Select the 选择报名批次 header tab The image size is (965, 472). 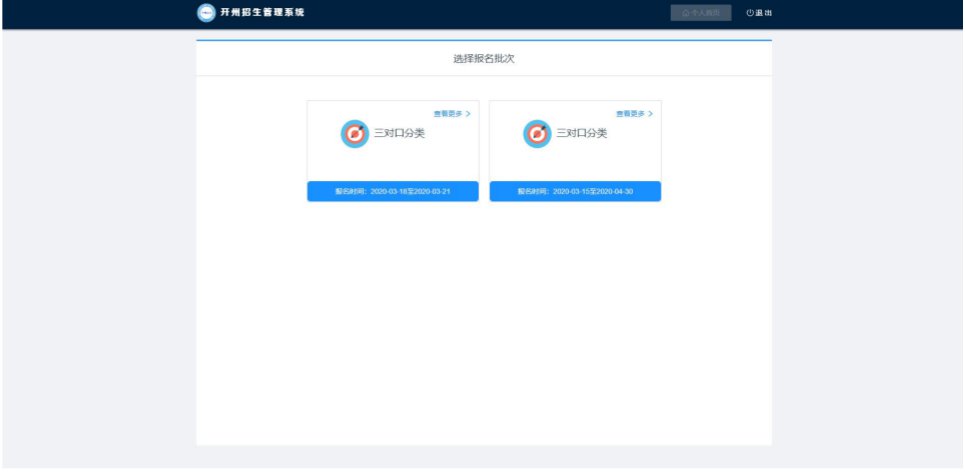click(x=483, y=59)
